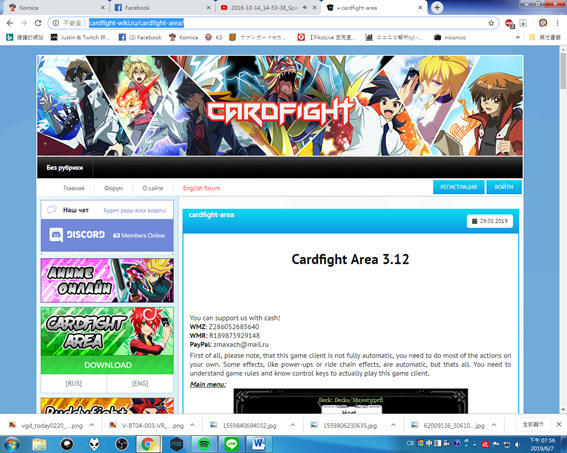The image size is (567, 453).
Task: Open the red adblock extension icon
Action: click(509, 23)
